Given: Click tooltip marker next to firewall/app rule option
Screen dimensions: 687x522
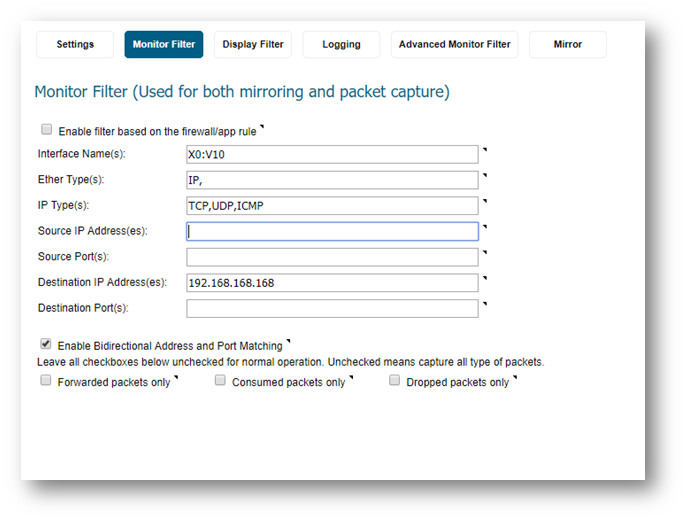Looking at the screenshot, I should 262,127.
